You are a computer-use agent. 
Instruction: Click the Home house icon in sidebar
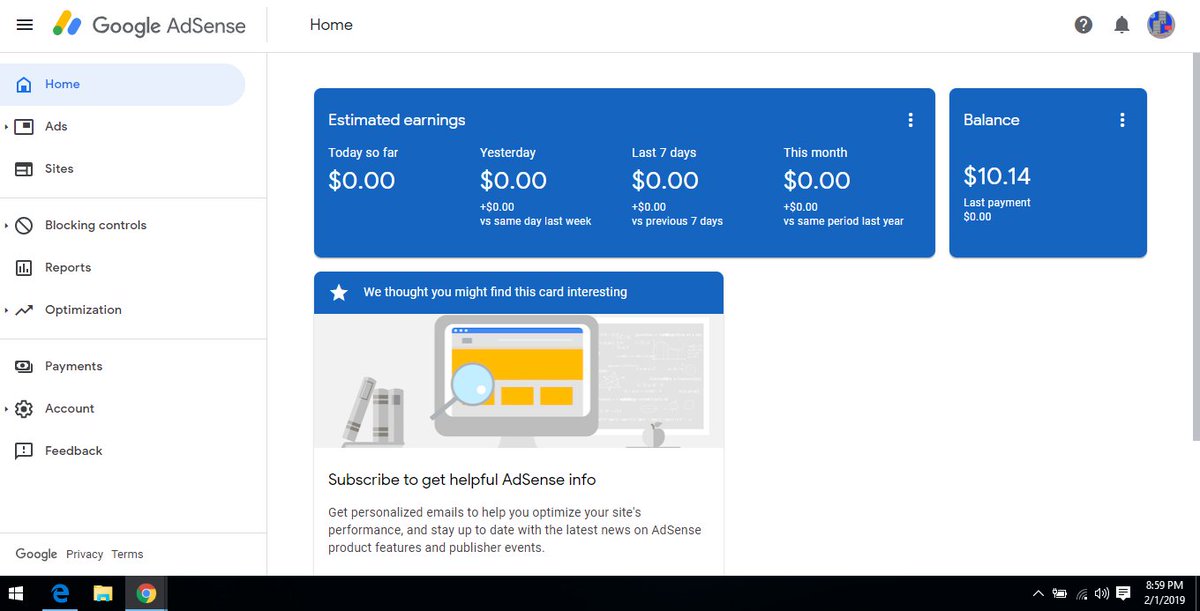coord(24,84)
